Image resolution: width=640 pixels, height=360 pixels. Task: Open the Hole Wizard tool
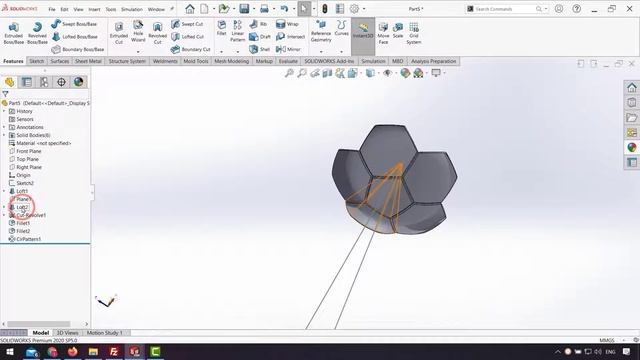(x=138, y=31)
